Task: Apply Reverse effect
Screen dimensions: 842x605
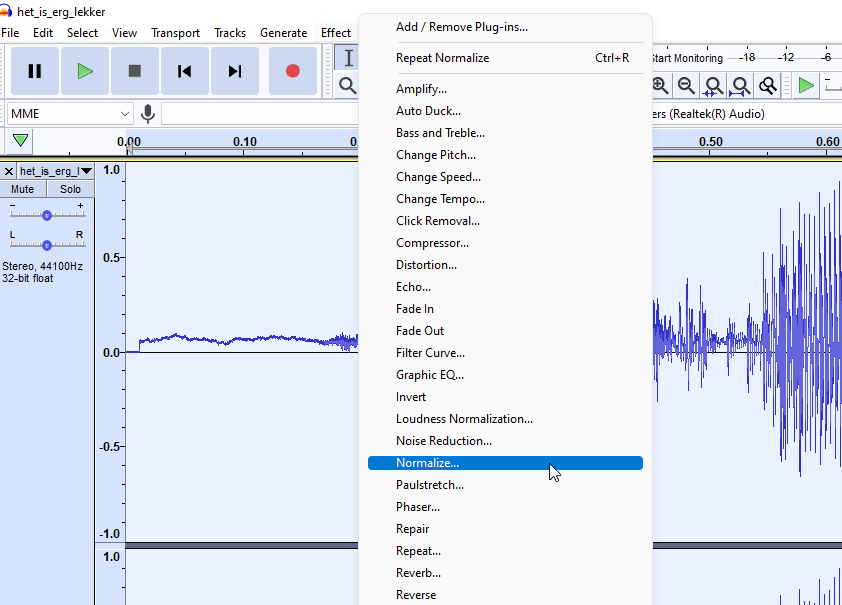Action: coord(505,595)
